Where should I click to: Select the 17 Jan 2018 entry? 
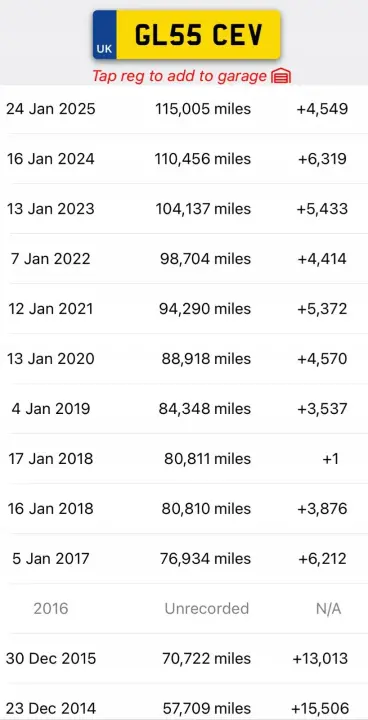184,459
